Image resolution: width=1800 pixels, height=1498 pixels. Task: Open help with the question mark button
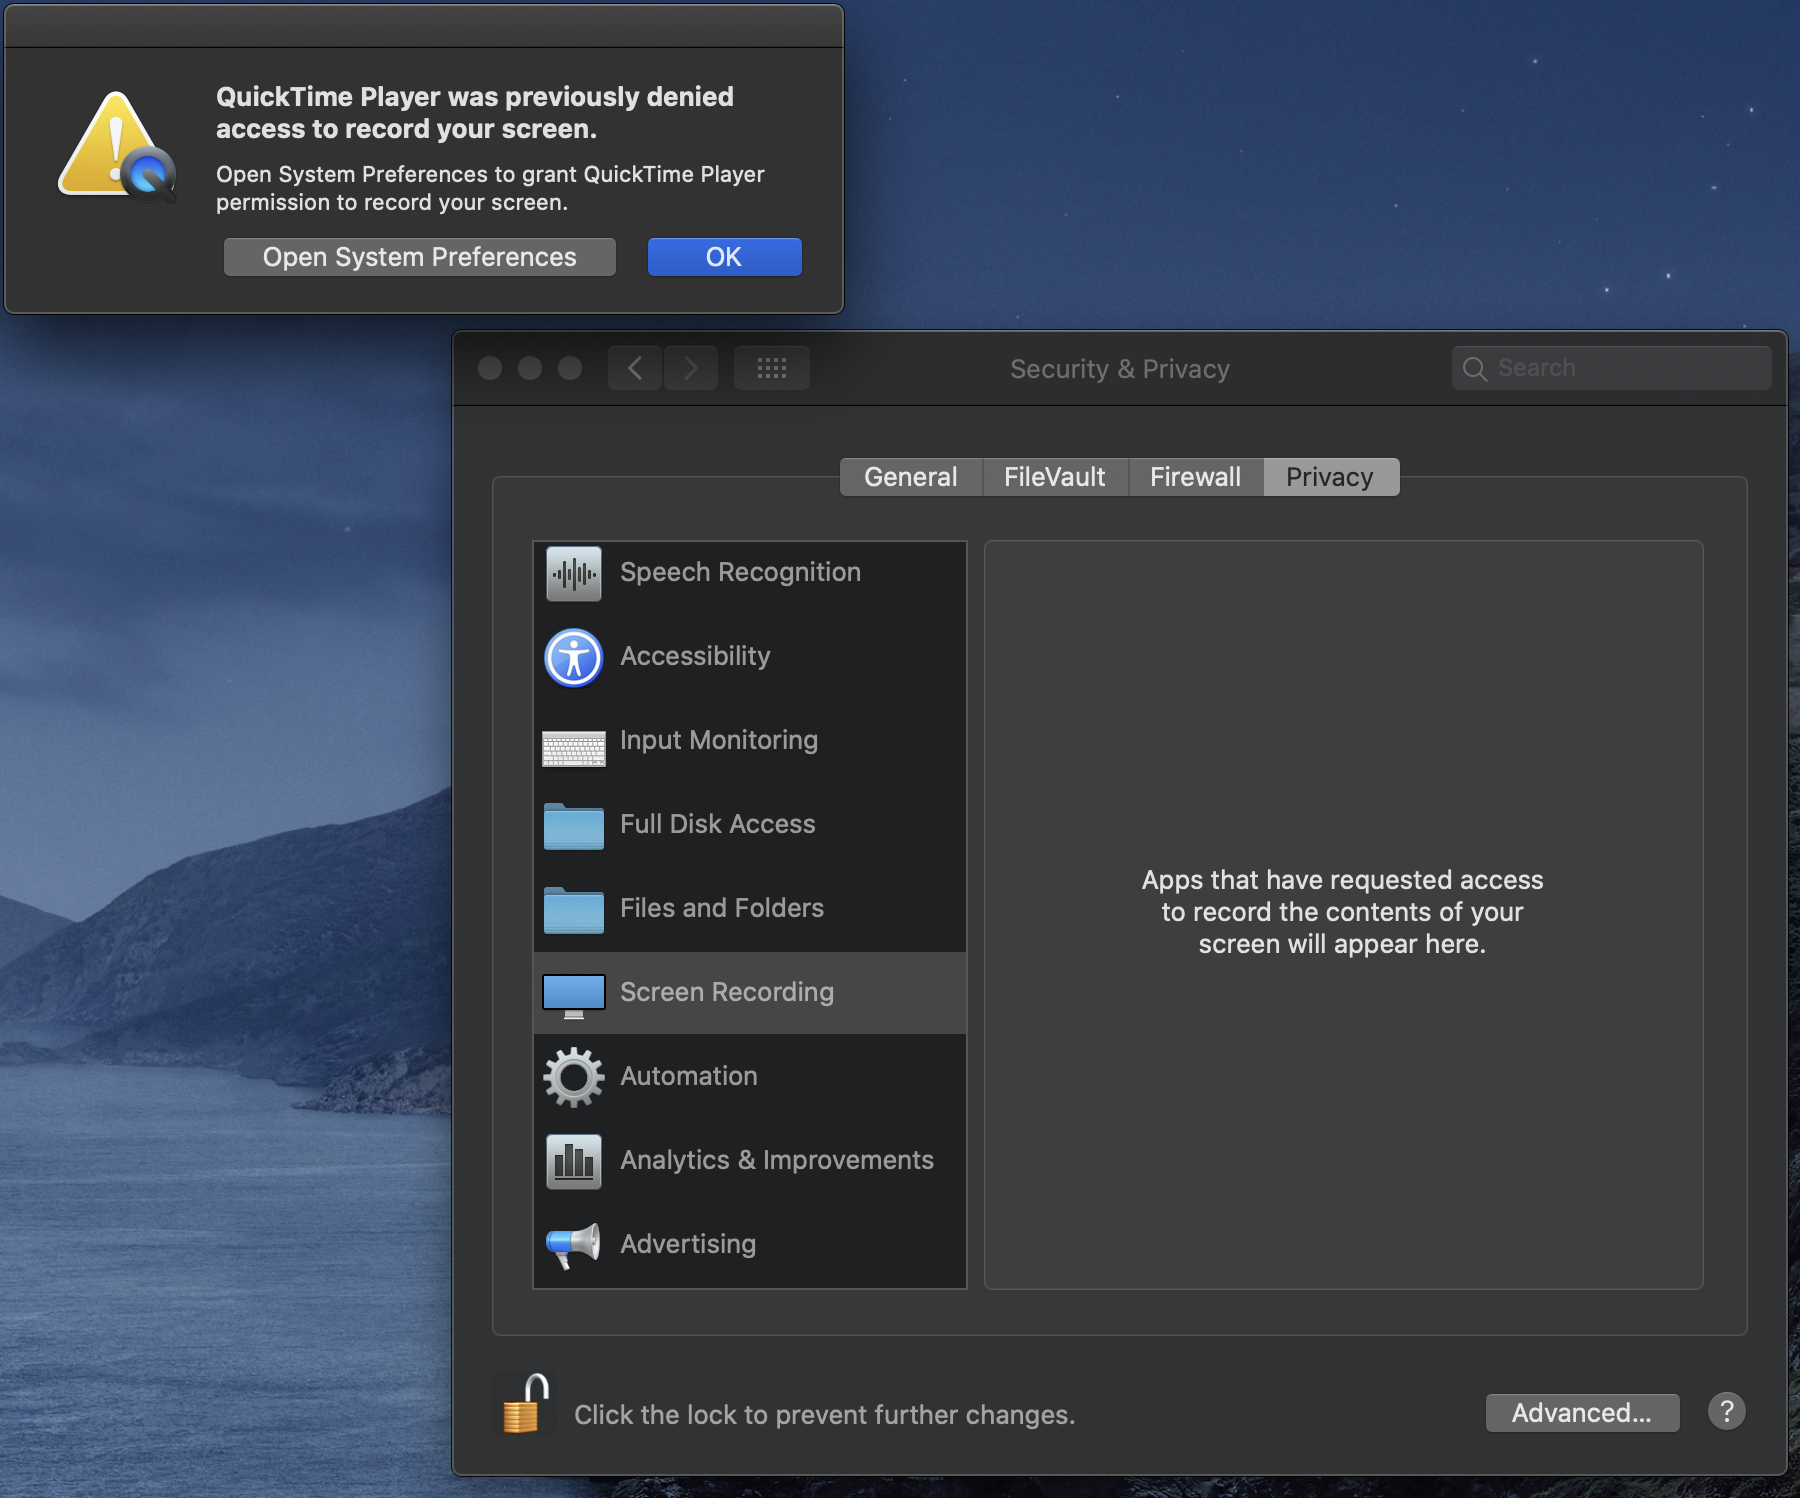[x=1727, y=1411]
